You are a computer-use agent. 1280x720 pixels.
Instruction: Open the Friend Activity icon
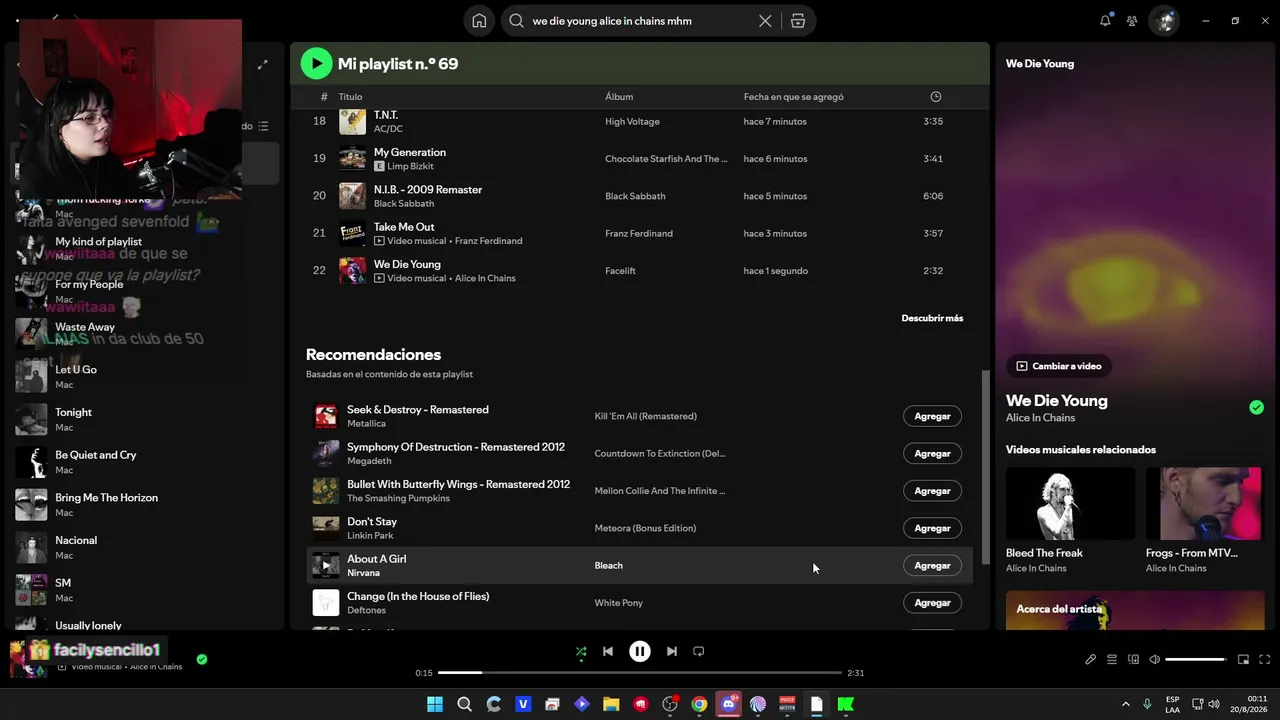[x=1132, y=20]
